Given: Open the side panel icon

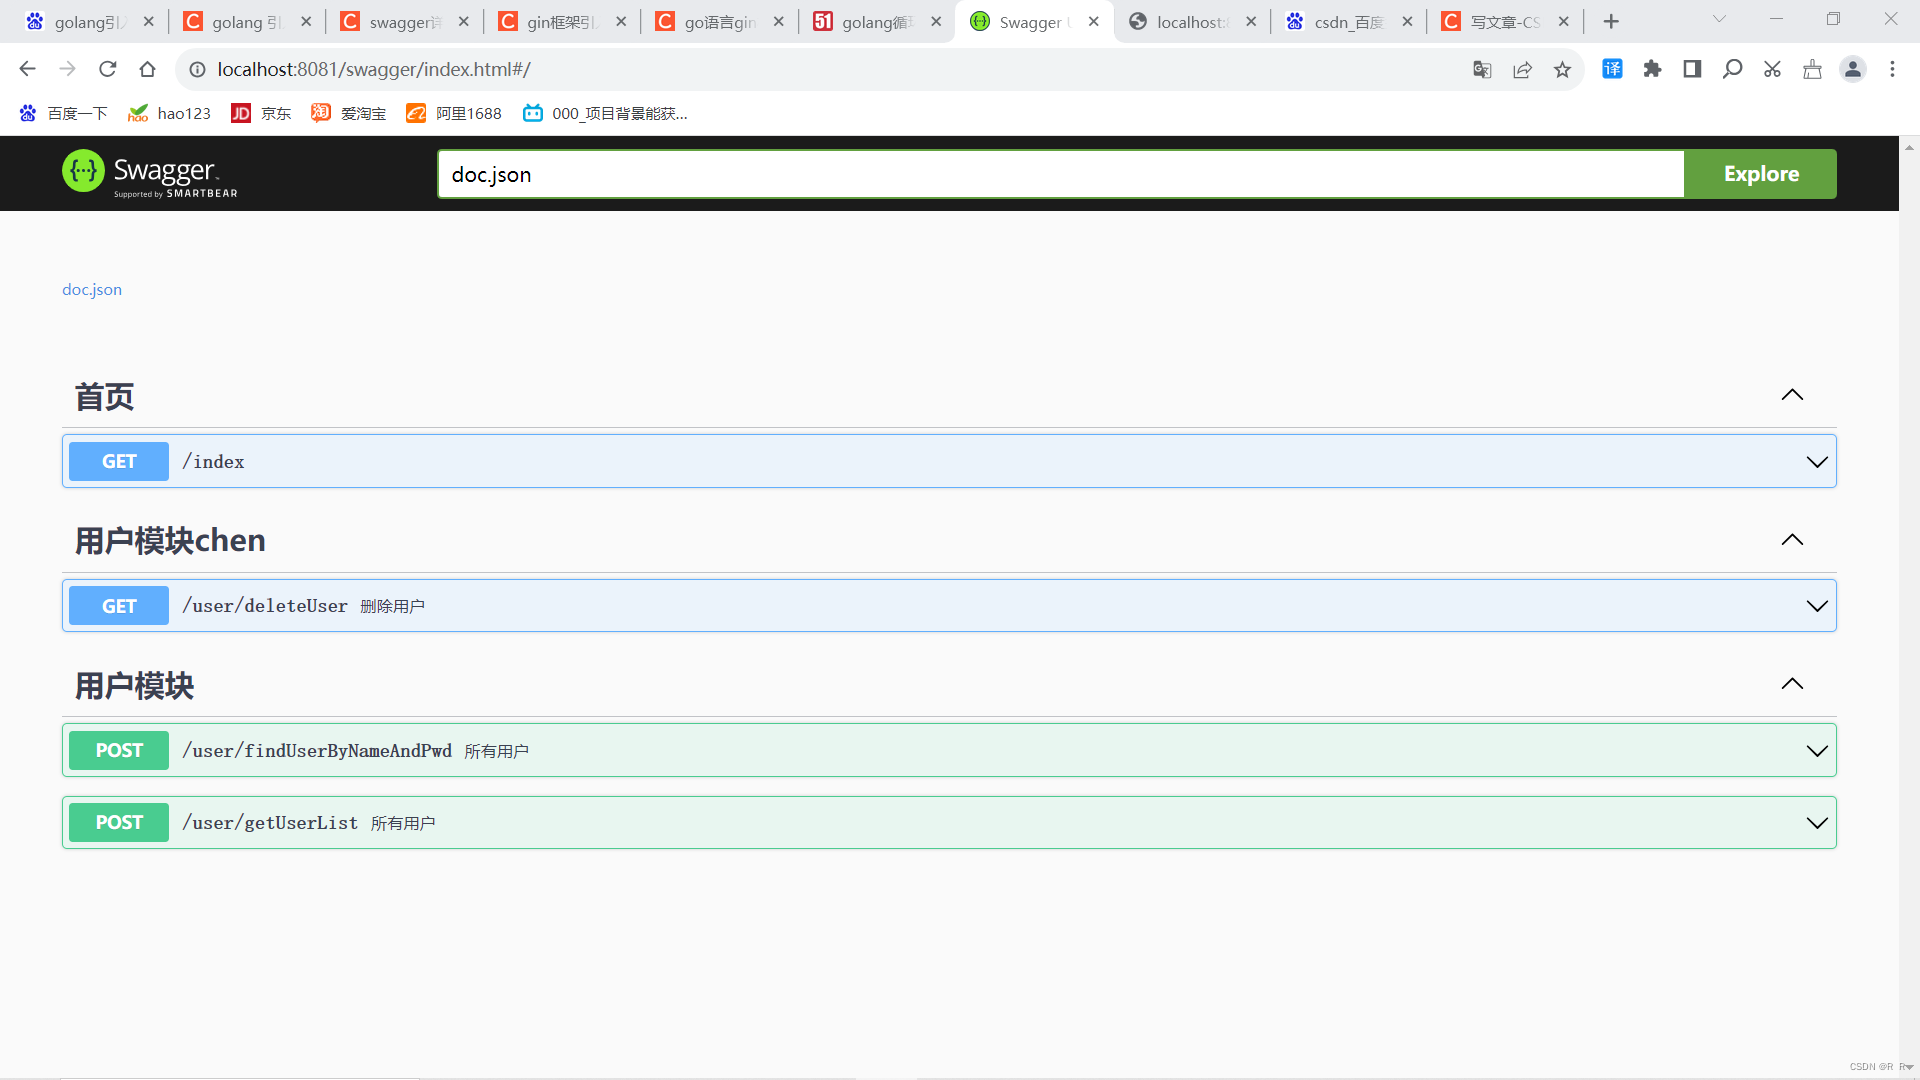Looking at the screenshot, I should click(x=1692, y=69).
